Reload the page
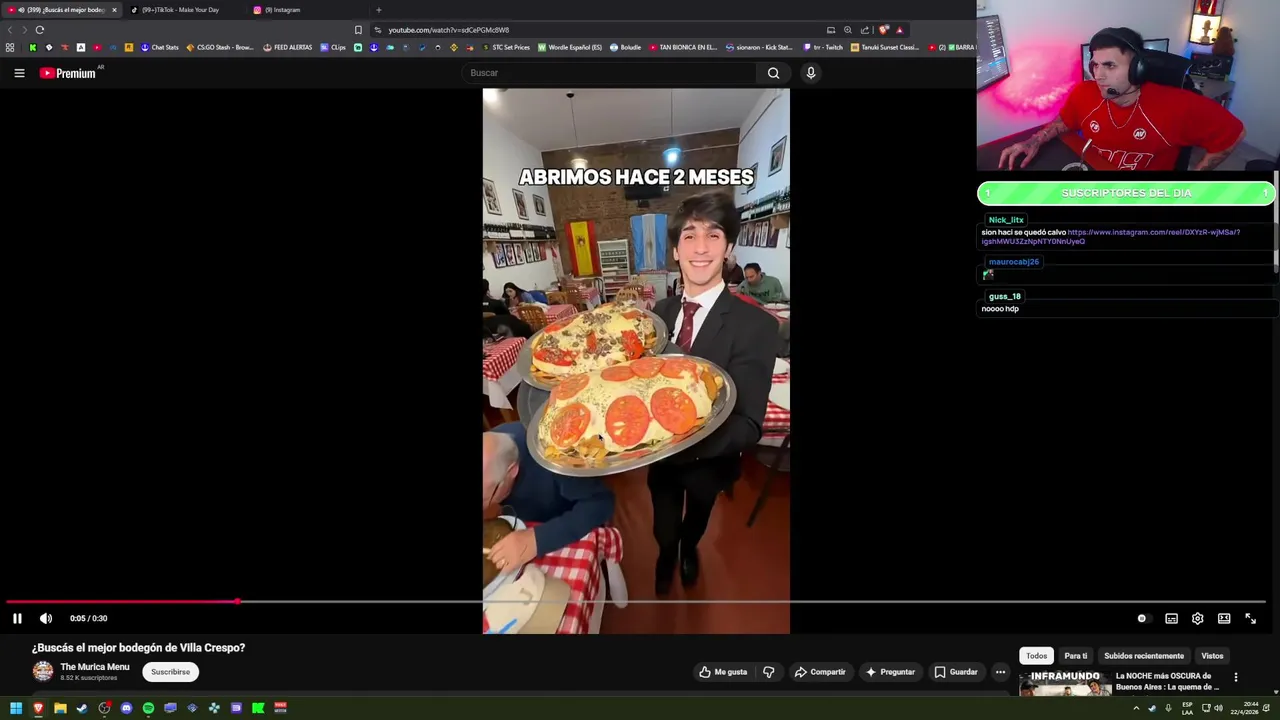The width and height of the screenshot is (1280, 720). pos(40,30)
